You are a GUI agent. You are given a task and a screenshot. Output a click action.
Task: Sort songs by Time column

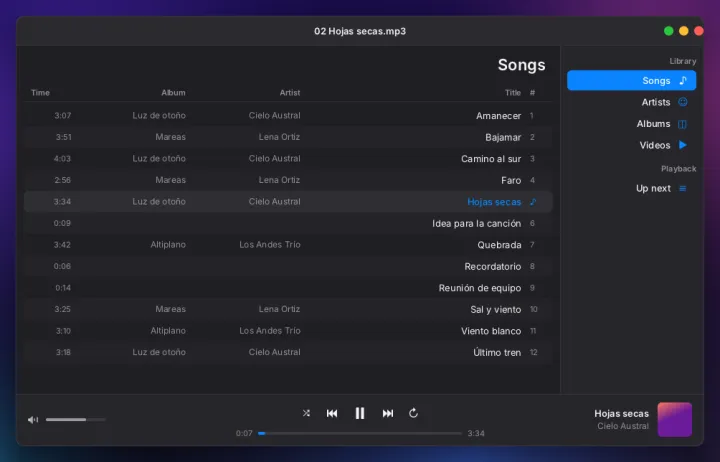click(40, 93)
